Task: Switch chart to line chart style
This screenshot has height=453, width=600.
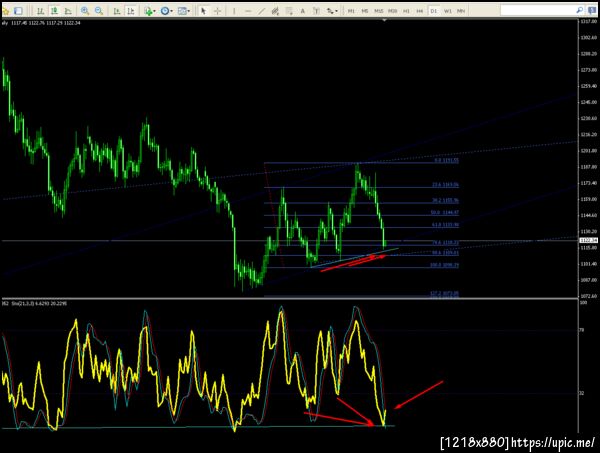Action: pos(68,11)
